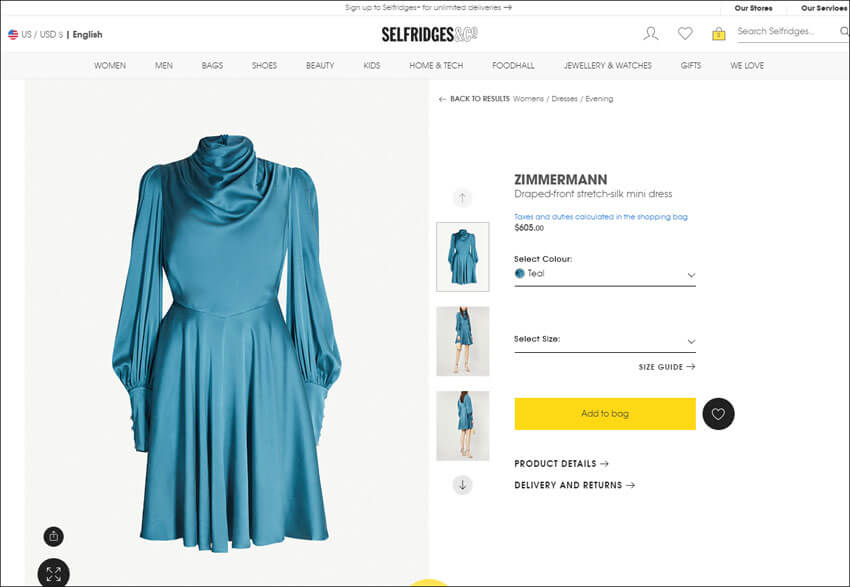The width and height of the screenshot is (850, 587).
Task: Open the Select Size dropdown
Action: click(x=605, y=340)
